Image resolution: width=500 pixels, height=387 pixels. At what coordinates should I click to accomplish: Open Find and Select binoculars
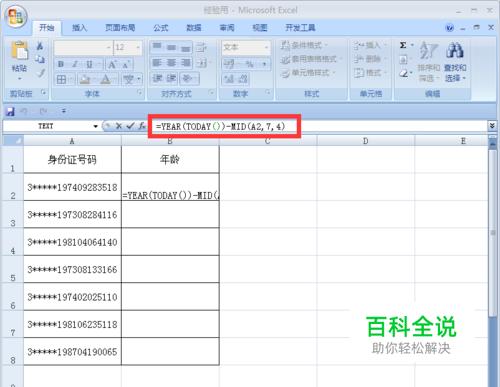tap(455, 61)
